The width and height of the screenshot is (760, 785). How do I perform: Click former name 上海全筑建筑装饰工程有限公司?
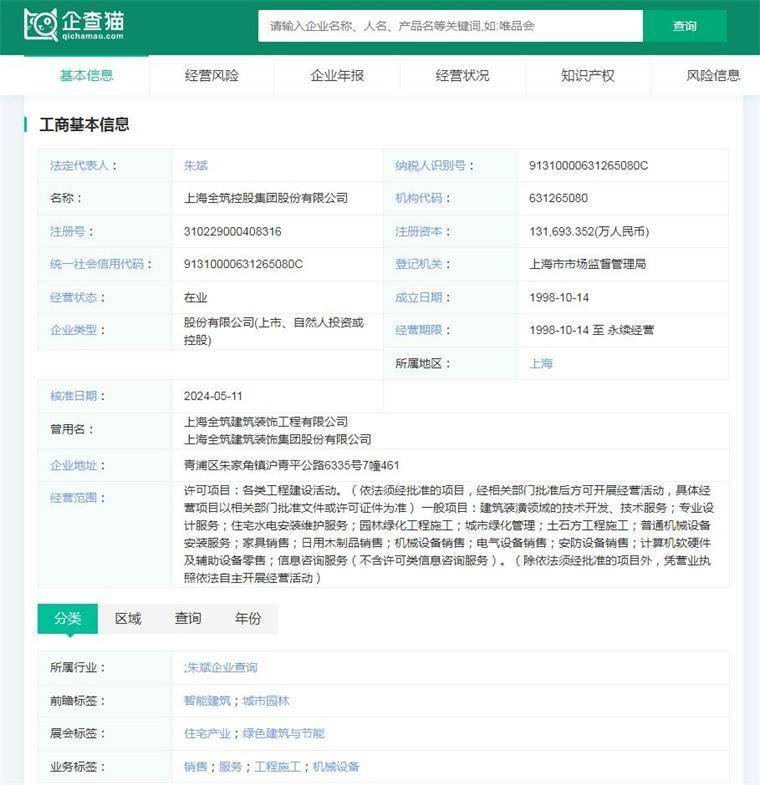(266, 422)
